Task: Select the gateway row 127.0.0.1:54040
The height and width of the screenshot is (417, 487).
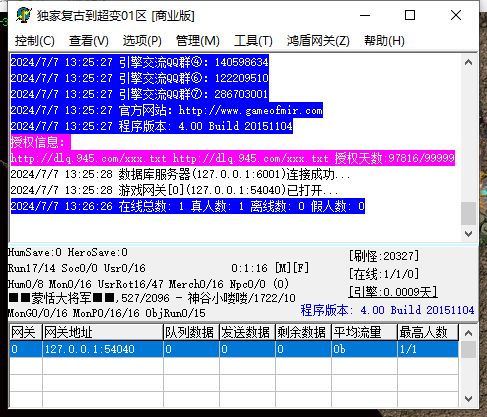Action: tap(234, 349)
